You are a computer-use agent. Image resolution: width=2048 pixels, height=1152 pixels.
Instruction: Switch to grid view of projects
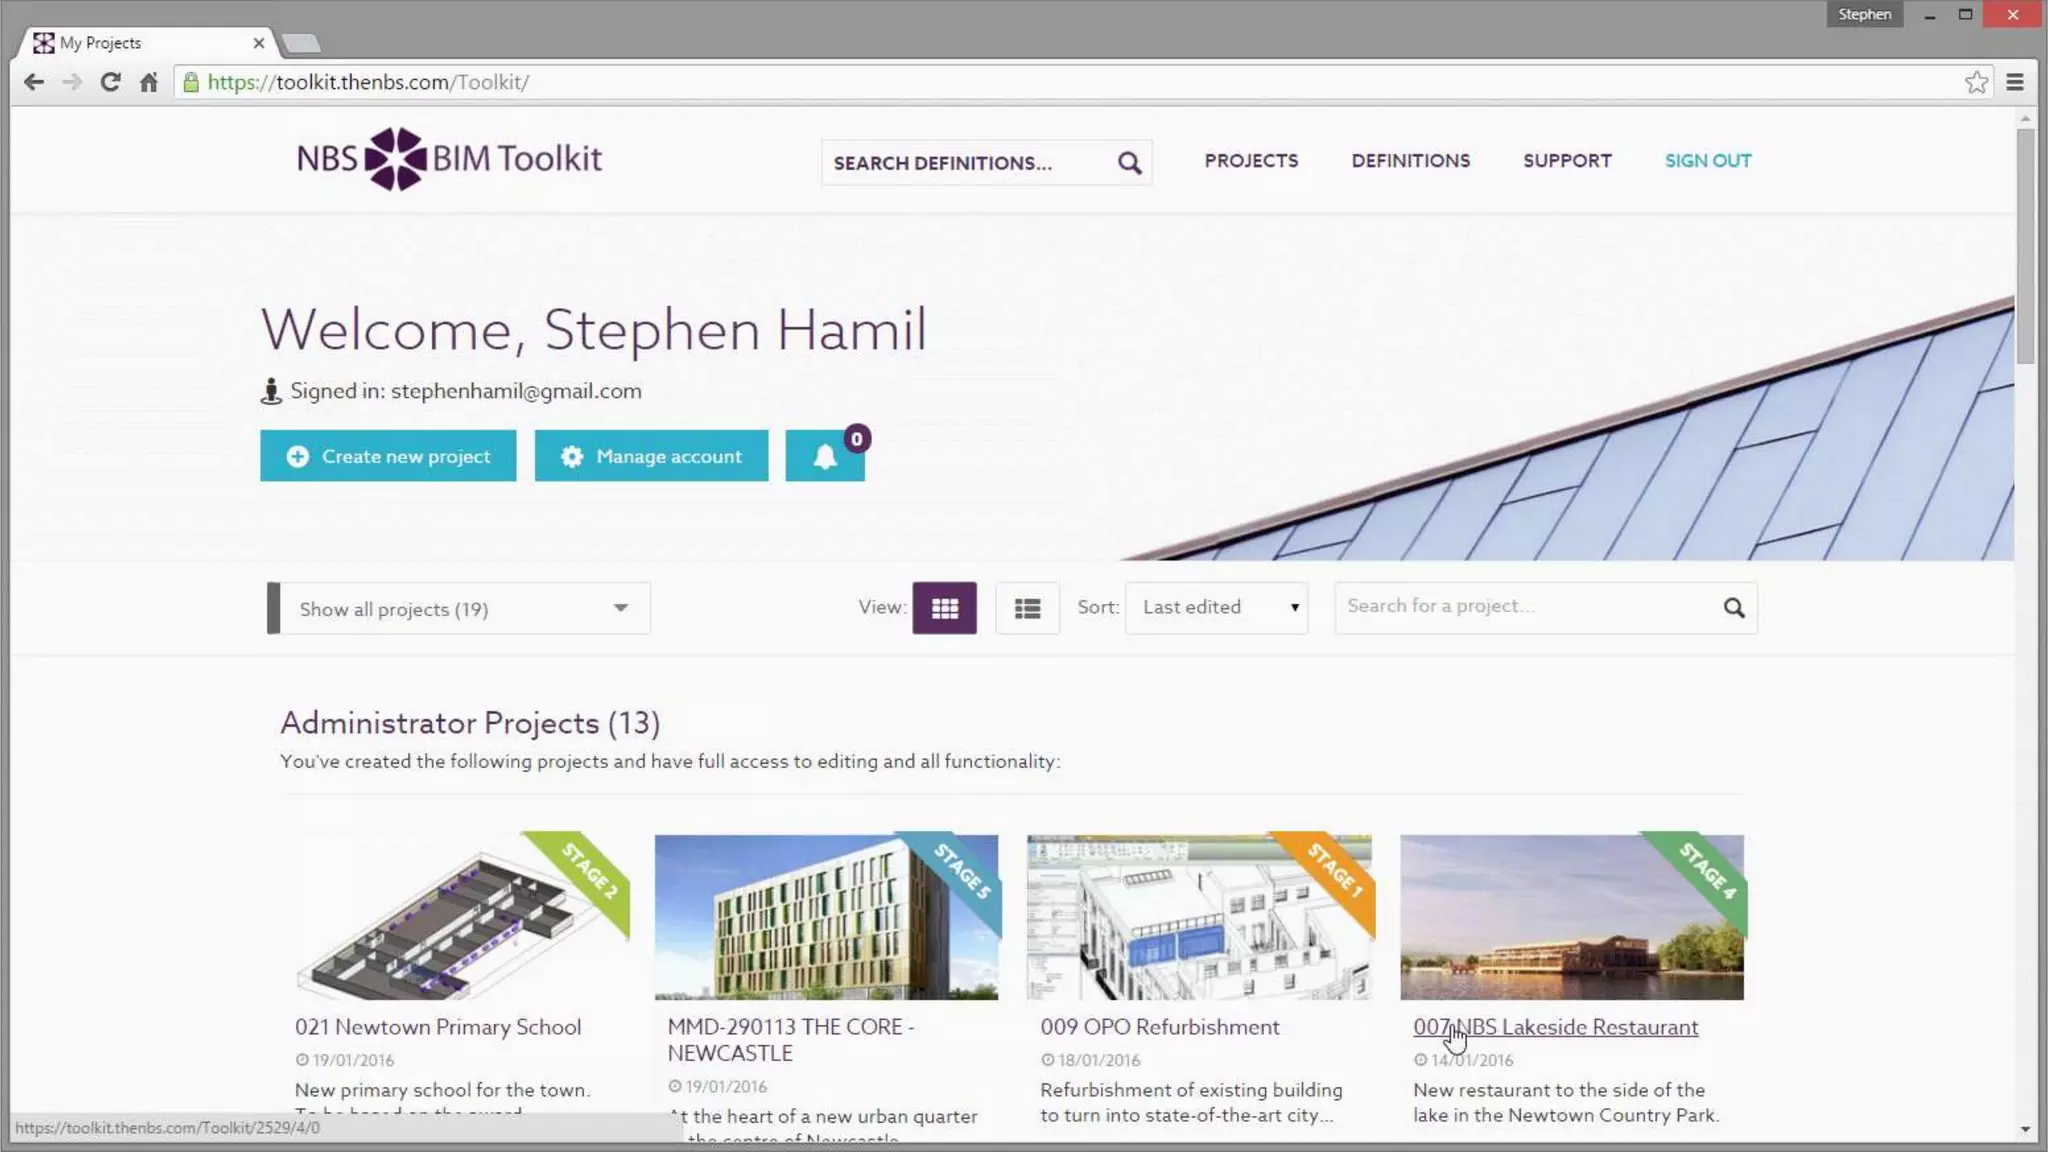click(944, 608)
